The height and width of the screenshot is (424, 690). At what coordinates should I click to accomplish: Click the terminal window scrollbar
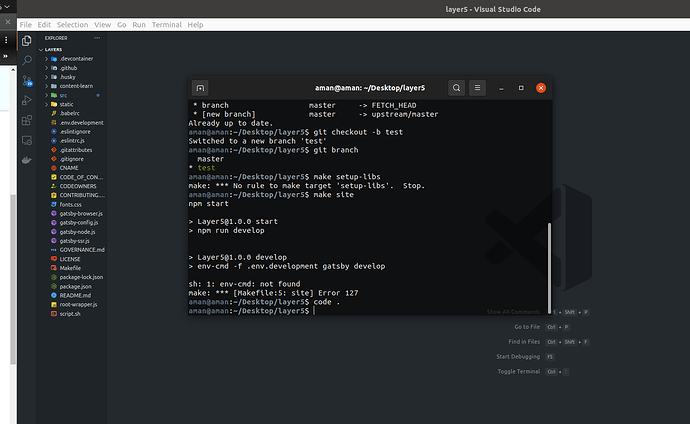(549, 267)
